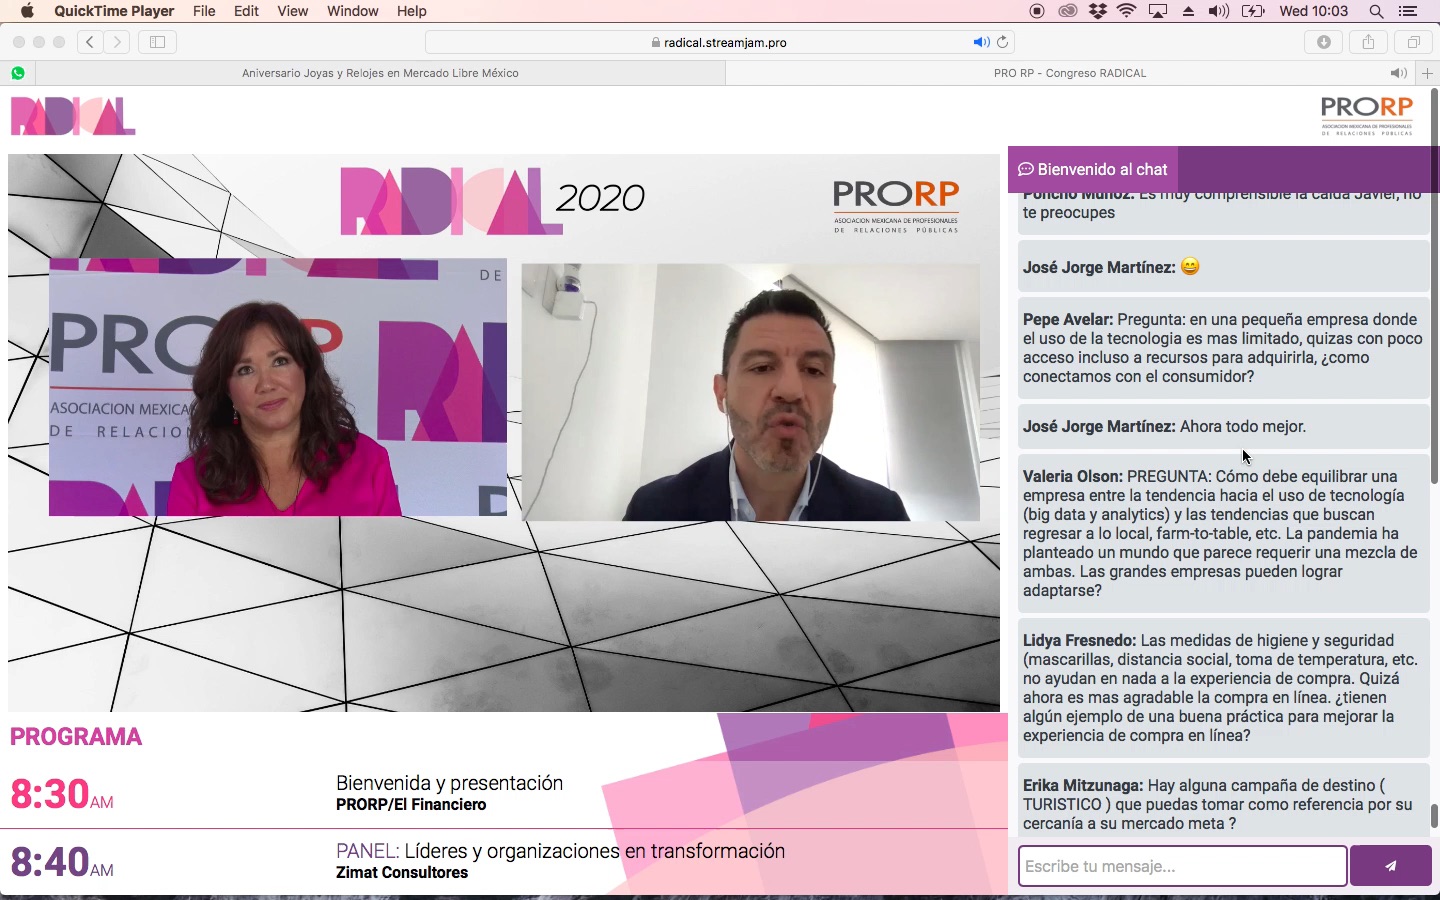
Task: Switch to the Aniversario Joyas y Relojes tab
Action: coord(380,73)
